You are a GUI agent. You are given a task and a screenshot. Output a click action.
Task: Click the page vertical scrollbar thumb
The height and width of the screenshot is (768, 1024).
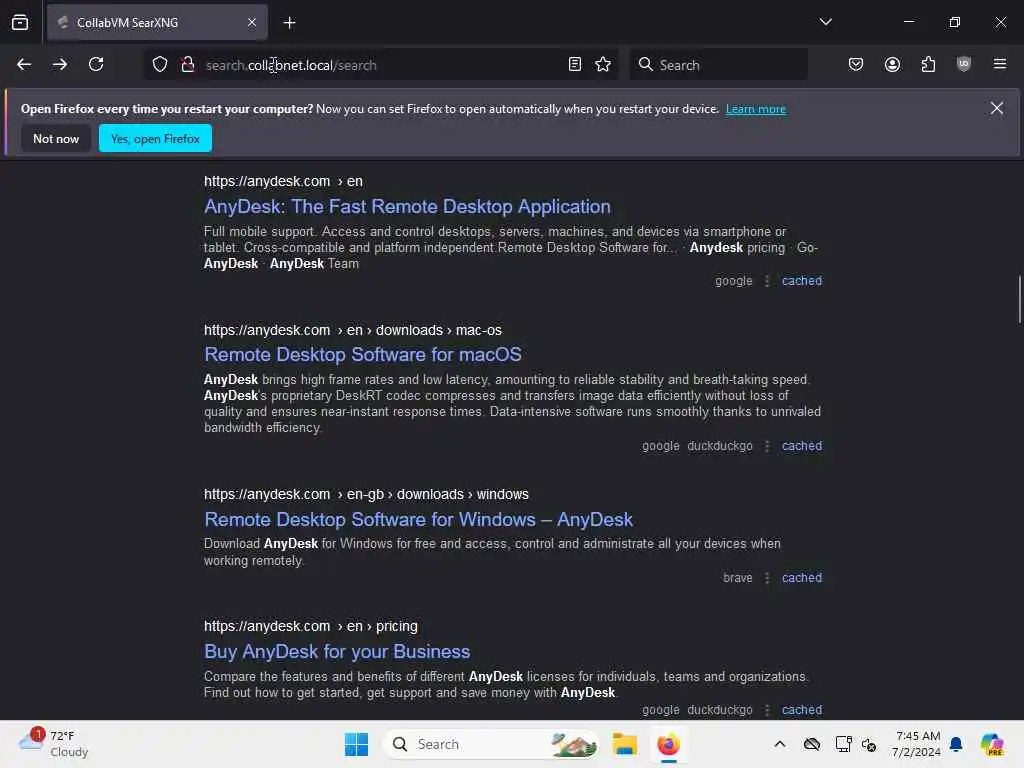[x=1019, y=299]
